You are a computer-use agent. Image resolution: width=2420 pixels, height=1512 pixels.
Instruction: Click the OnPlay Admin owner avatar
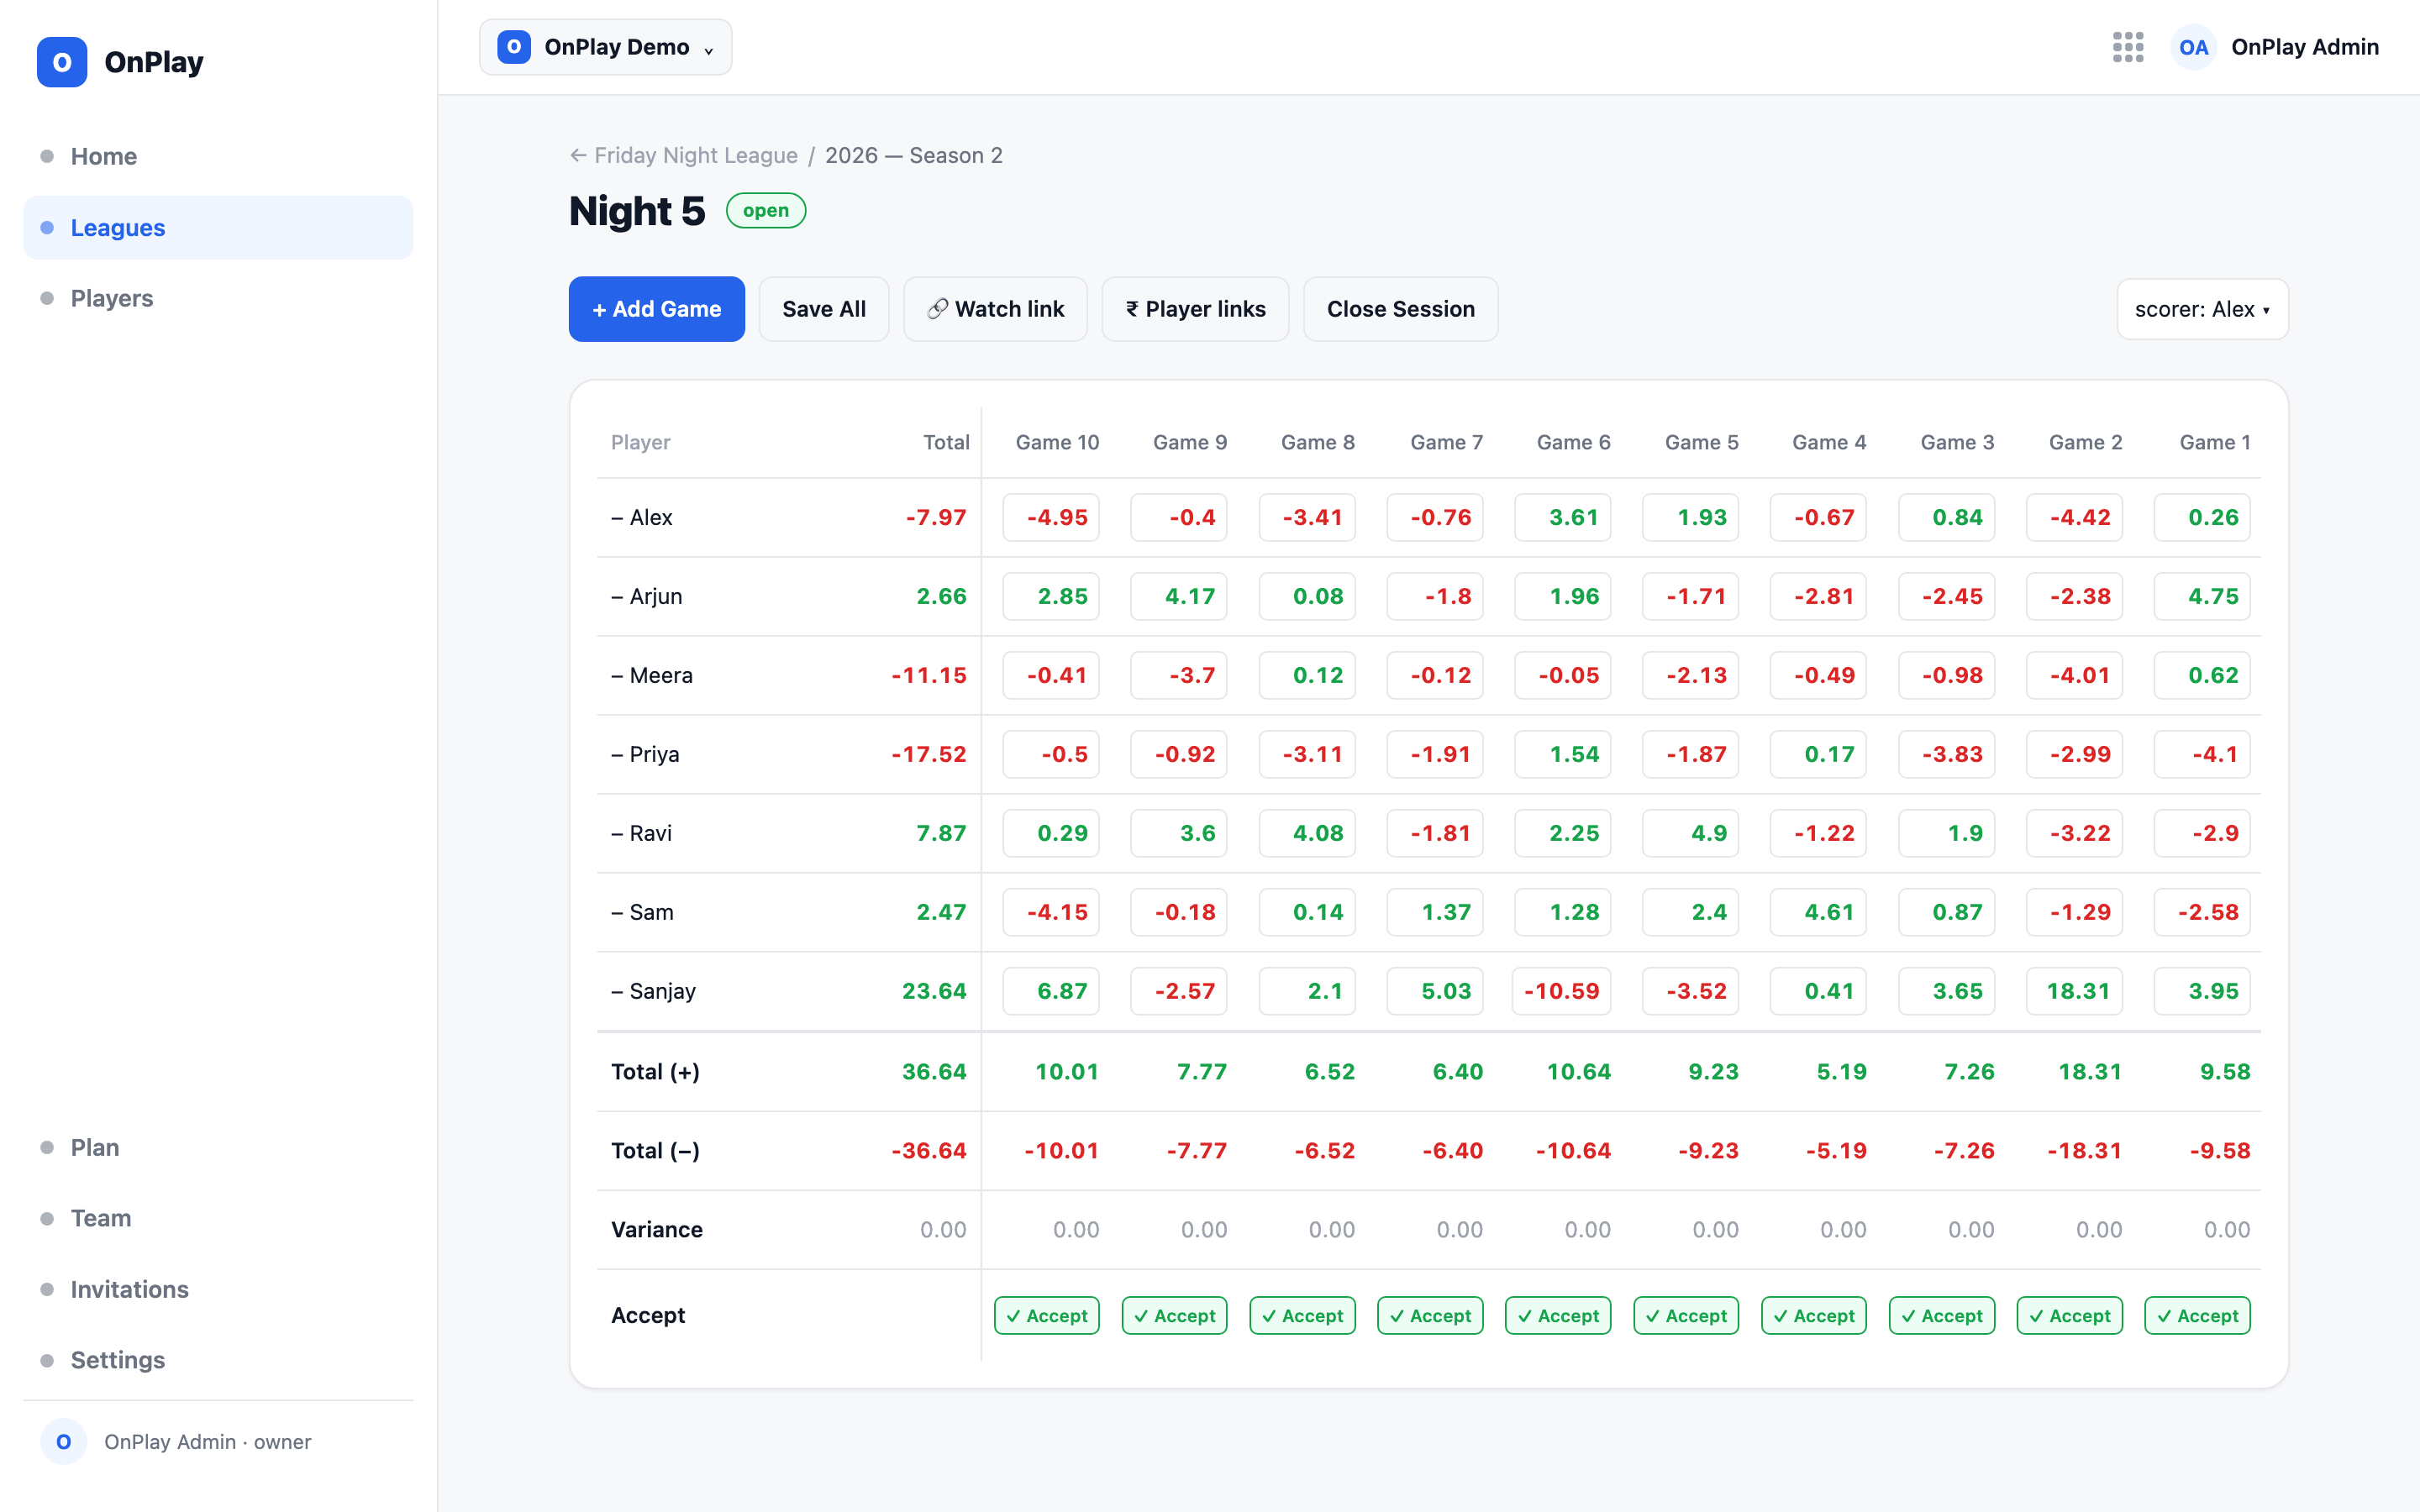(x=63, y=1441)
